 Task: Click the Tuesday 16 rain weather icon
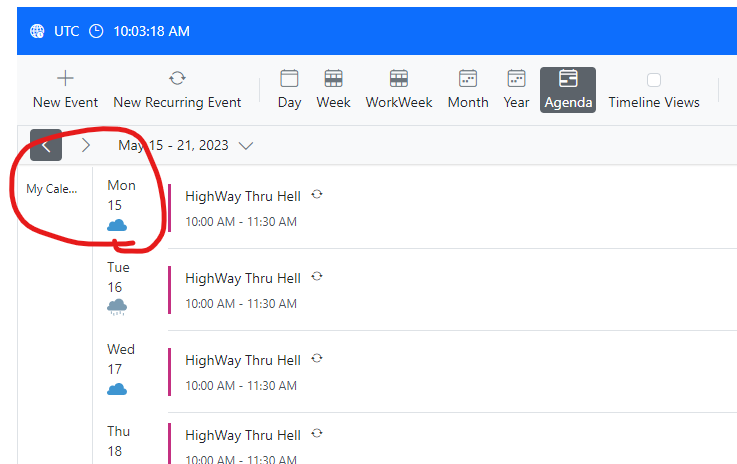point(117,307)
